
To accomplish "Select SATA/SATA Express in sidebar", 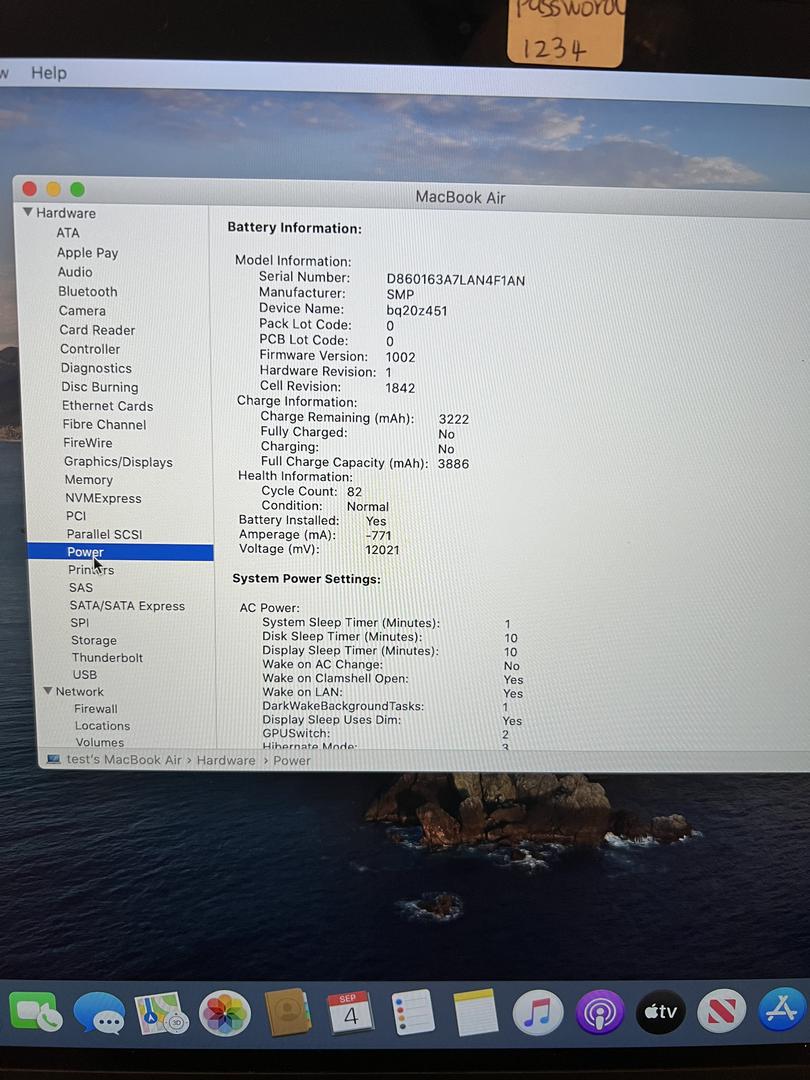I will pyautogui.click(x=127, y=605).
